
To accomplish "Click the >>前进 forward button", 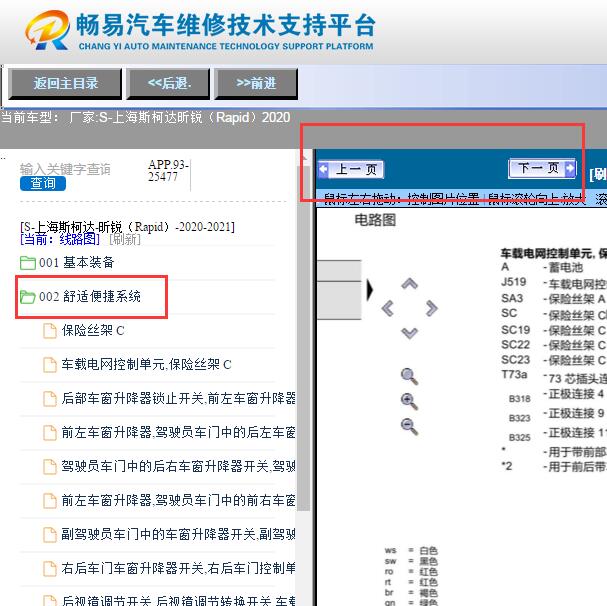I will click(x=256, y=84).
